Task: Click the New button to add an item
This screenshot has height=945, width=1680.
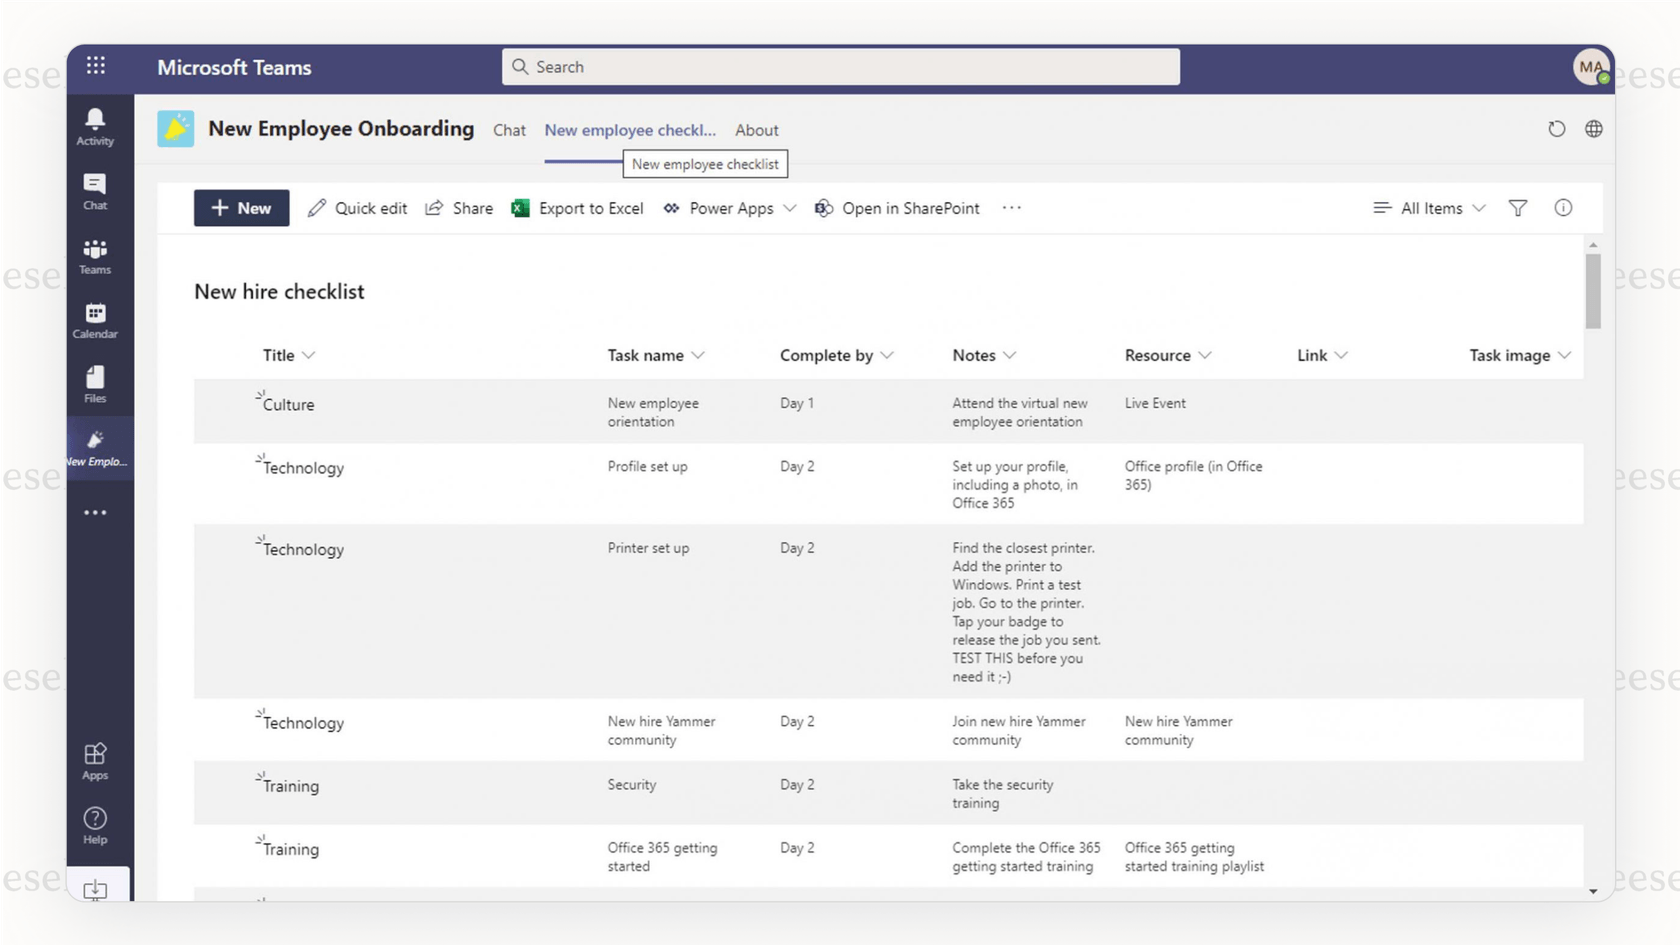Action: point(241,208)
